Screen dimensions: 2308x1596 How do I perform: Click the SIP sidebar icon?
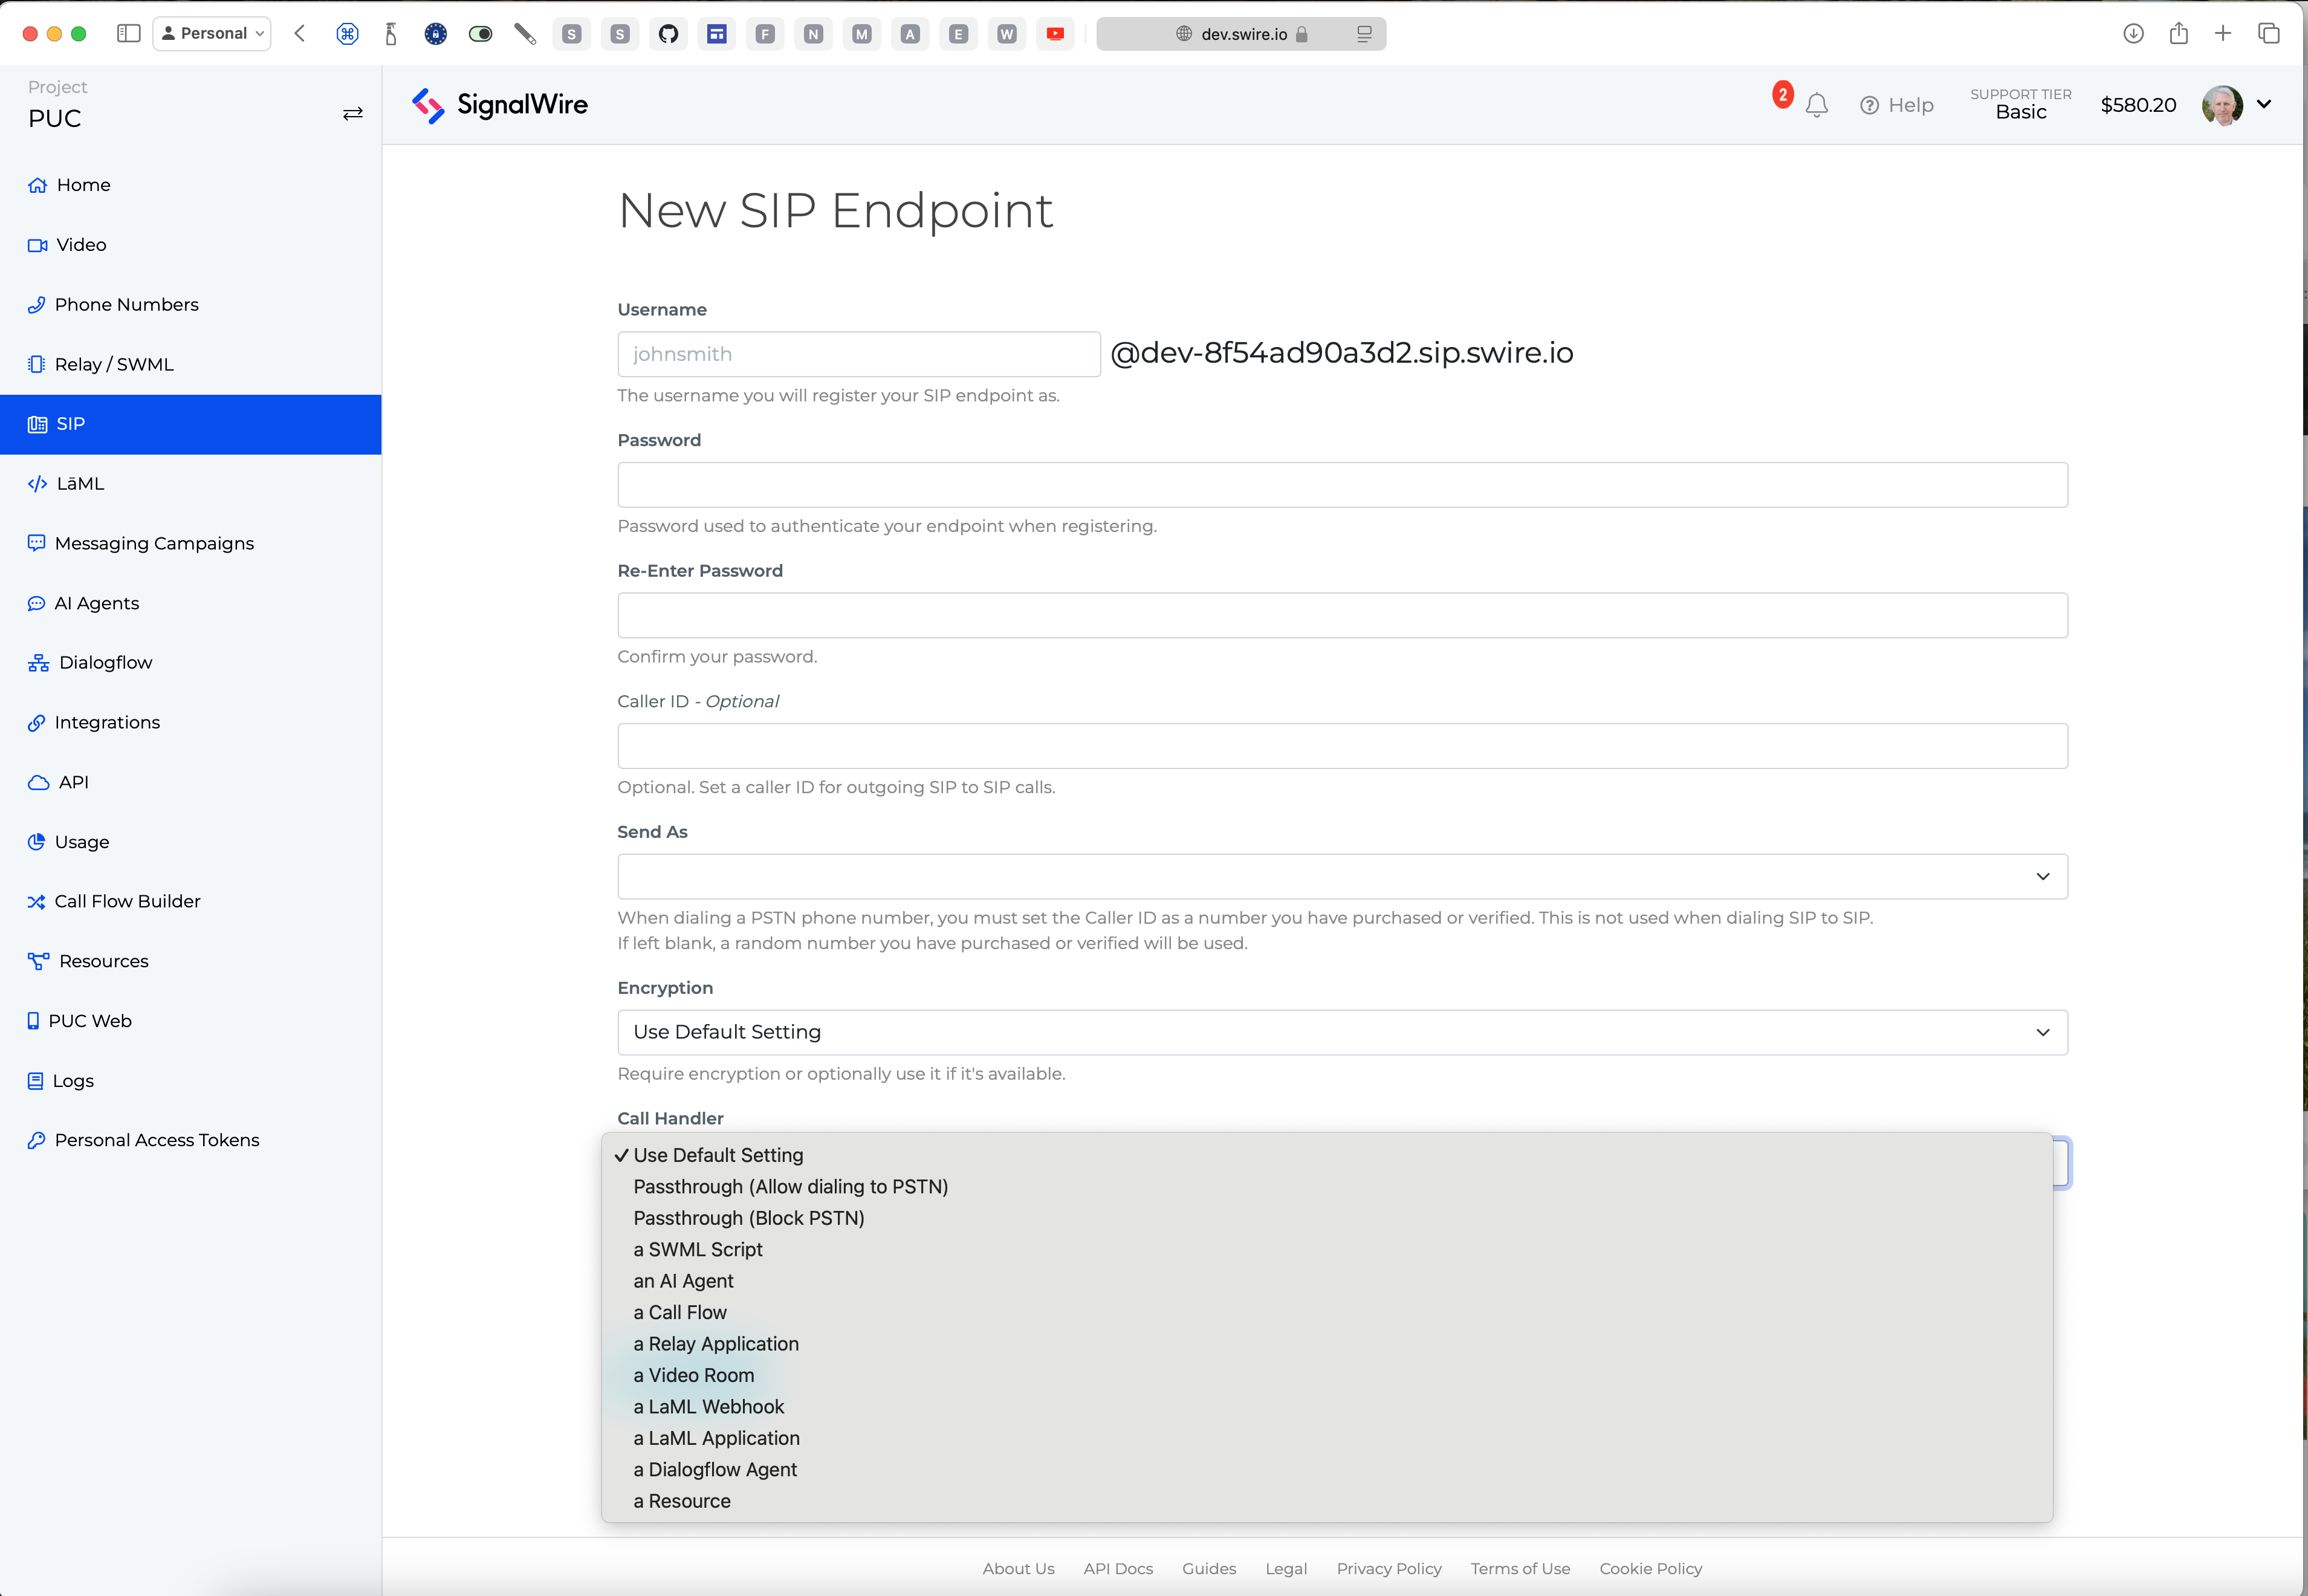[39, 423]
